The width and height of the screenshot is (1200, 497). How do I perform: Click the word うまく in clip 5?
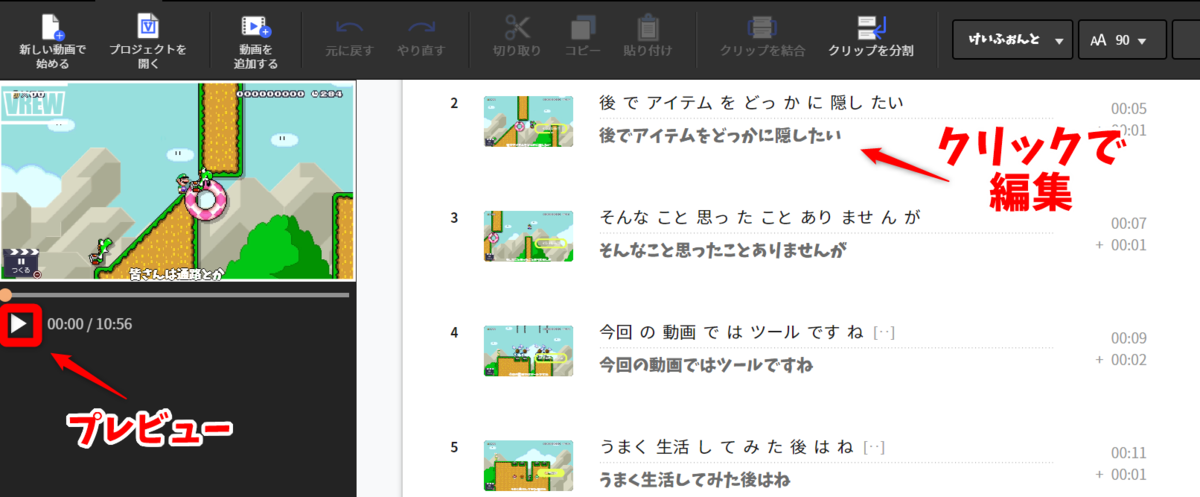(623, 446)
